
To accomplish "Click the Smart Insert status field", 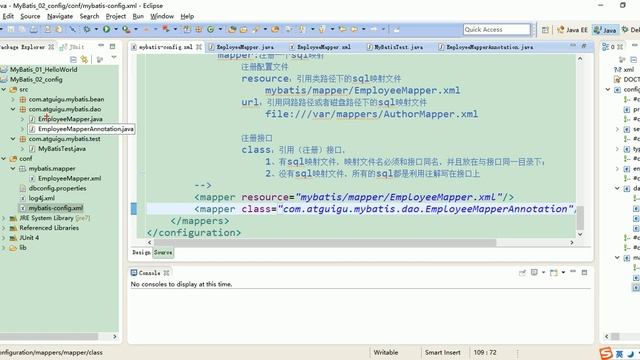I will [x=442, y=352].
